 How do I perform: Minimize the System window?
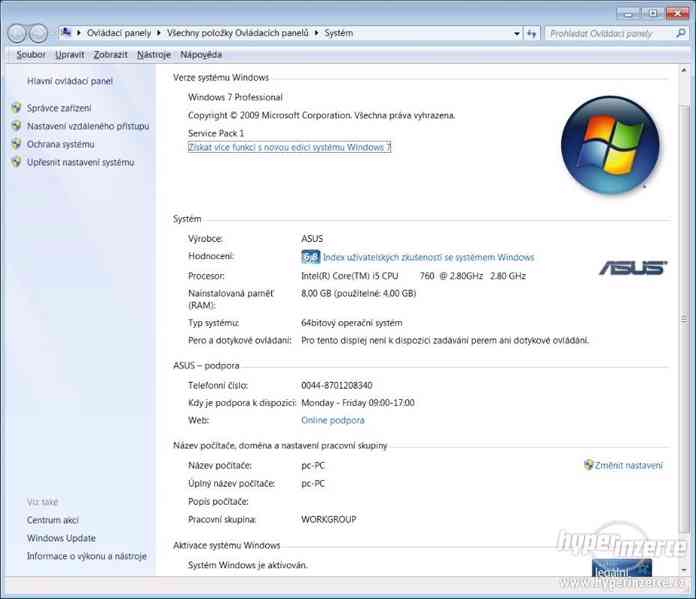pyautogui.click(x=628, y=14)
